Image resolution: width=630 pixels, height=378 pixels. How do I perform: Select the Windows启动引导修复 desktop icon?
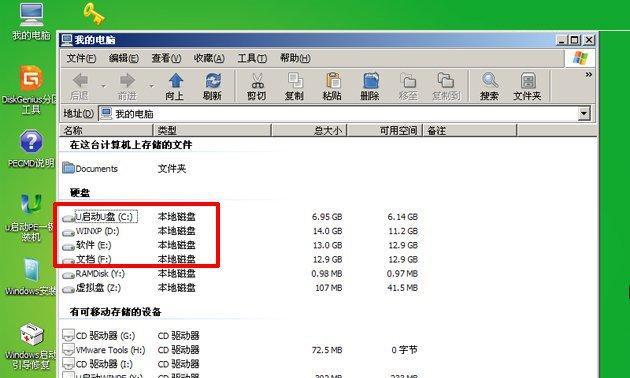[x=31, y=345]
